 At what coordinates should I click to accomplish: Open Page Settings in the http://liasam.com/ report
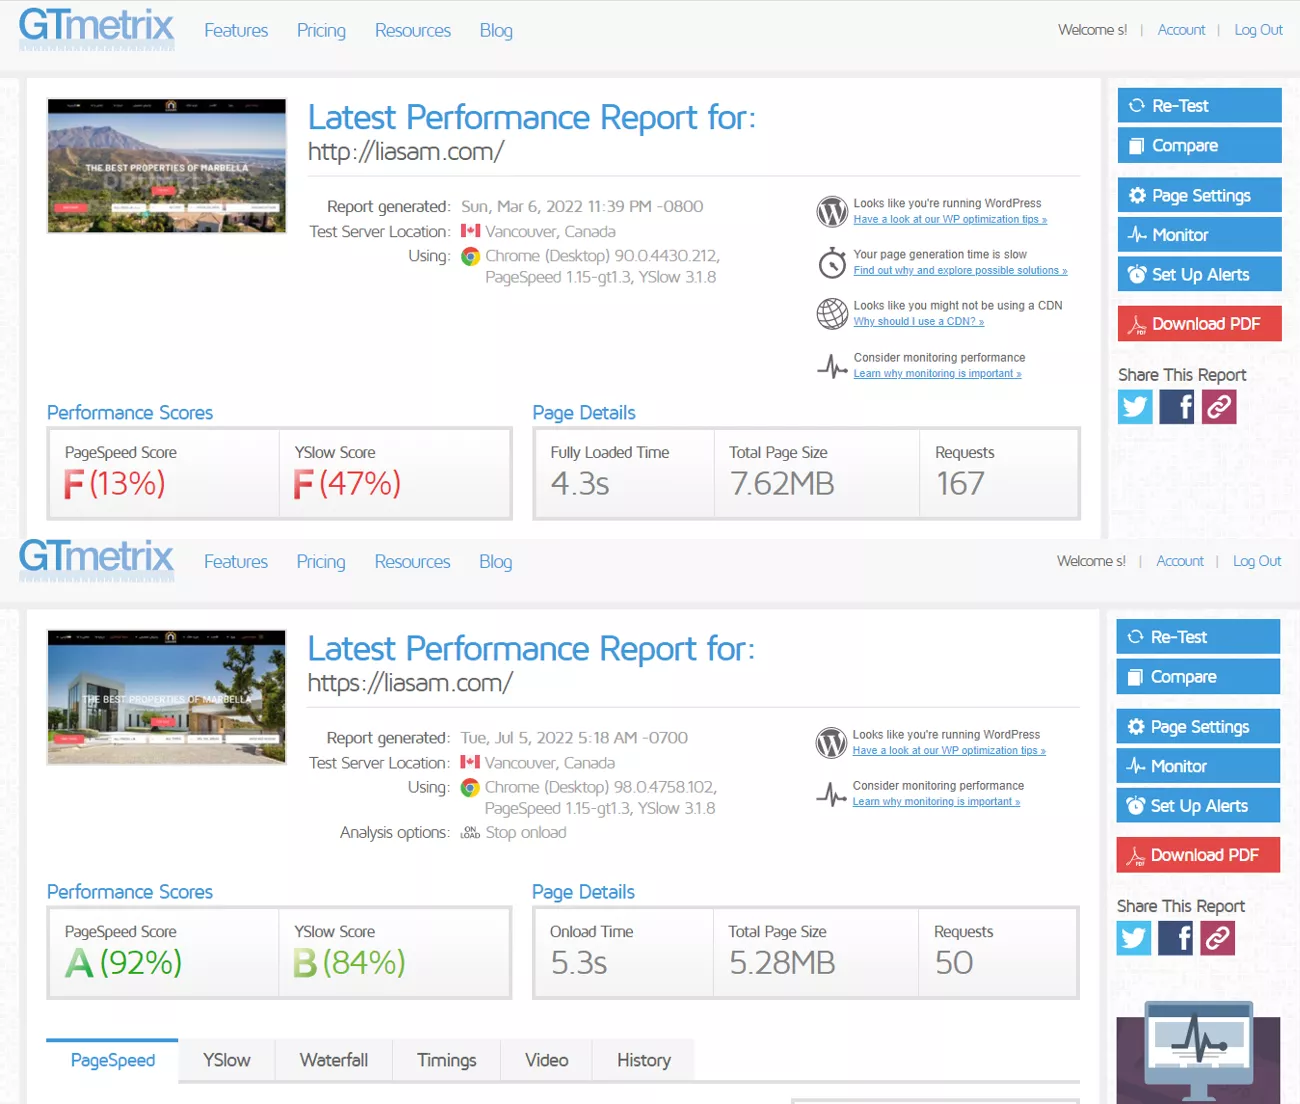tap(1200, 195)
